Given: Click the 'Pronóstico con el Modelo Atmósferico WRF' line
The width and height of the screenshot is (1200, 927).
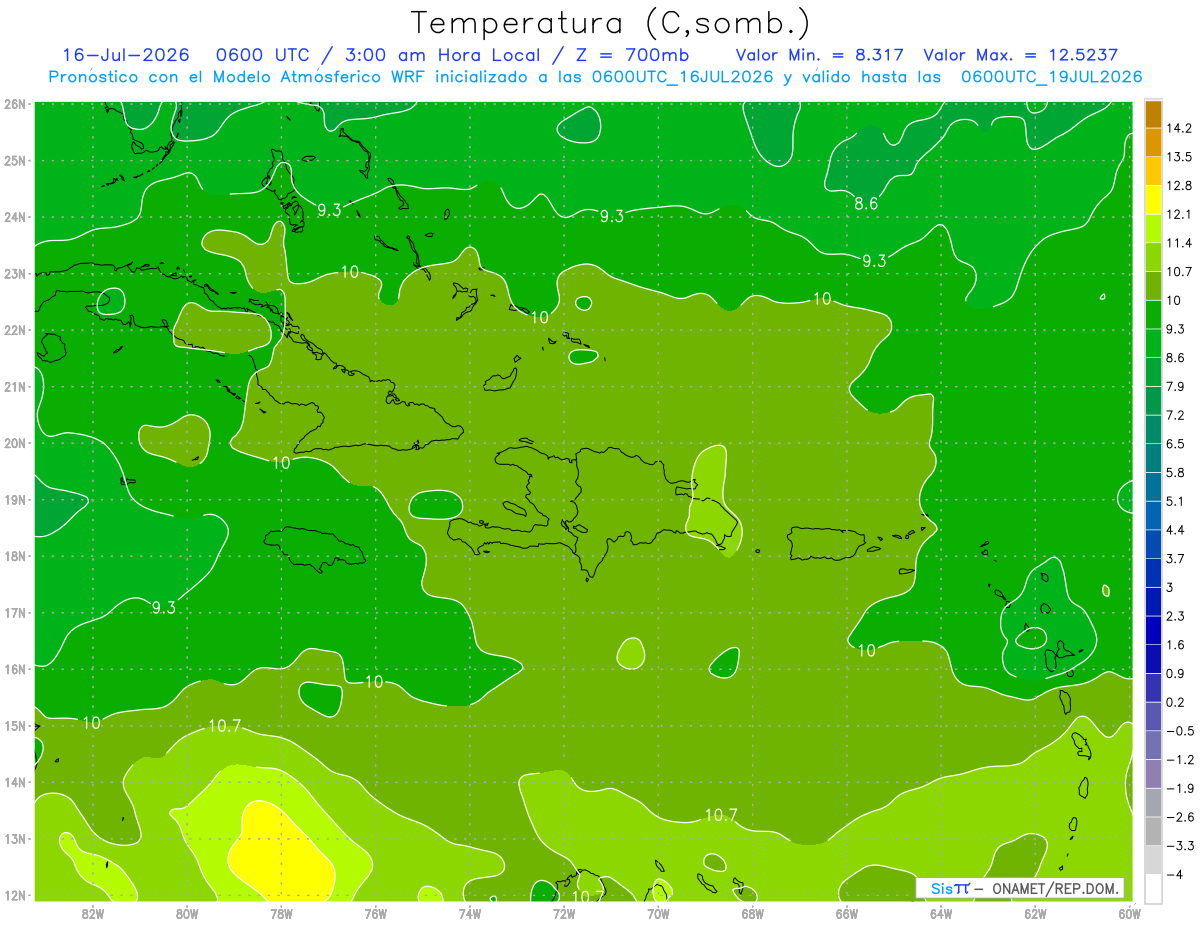Looking at the screenshot, I should [x=595, y=77].
